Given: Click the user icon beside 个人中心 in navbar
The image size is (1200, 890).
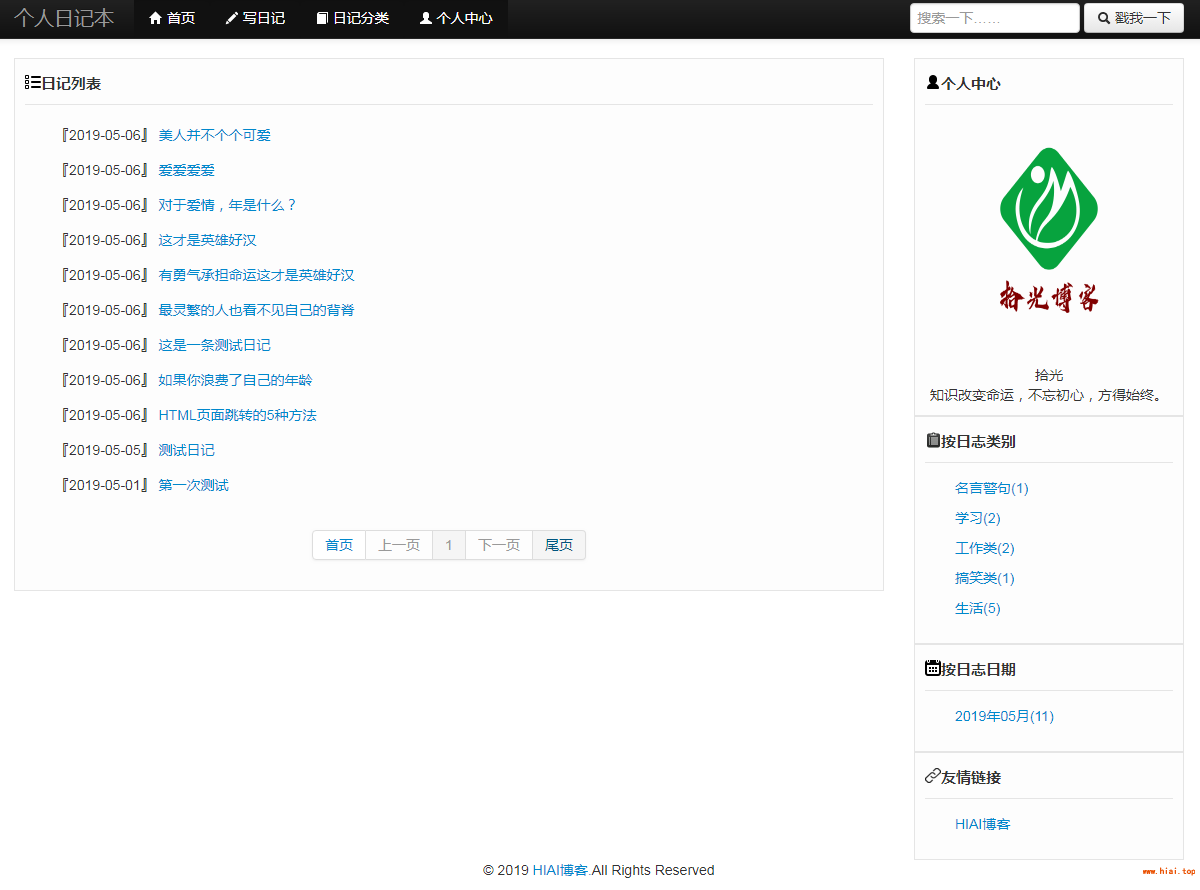Looking at the screenshot, I should tap(426, 18).
